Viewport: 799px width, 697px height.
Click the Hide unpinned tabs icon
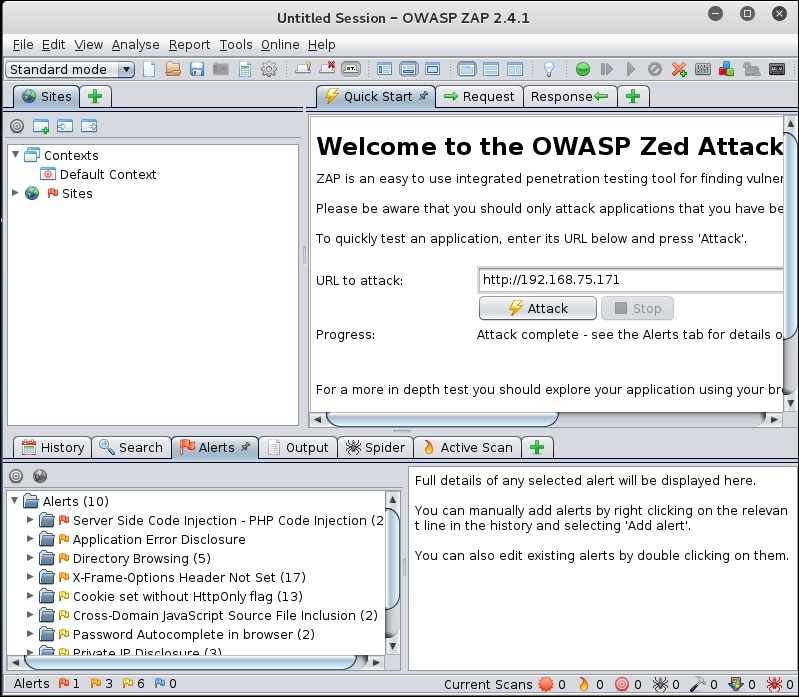[x=327, y=68]
